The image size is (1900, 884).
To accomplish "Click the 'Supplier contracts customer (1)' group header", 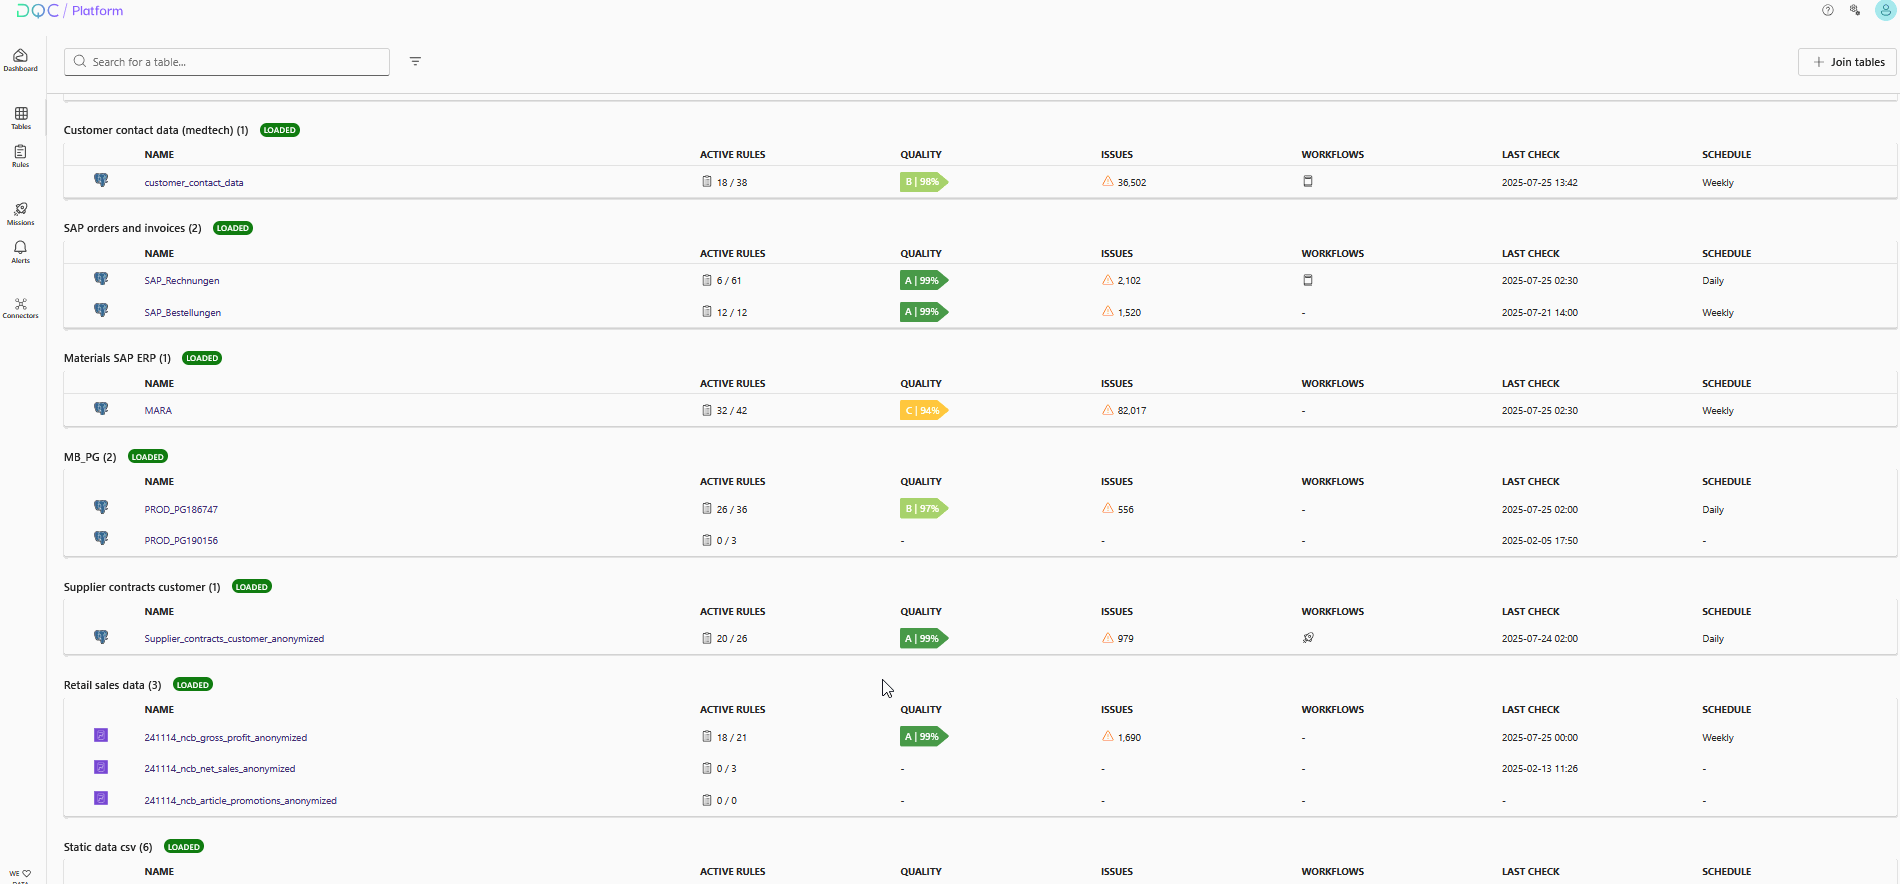I will (142, 587).
